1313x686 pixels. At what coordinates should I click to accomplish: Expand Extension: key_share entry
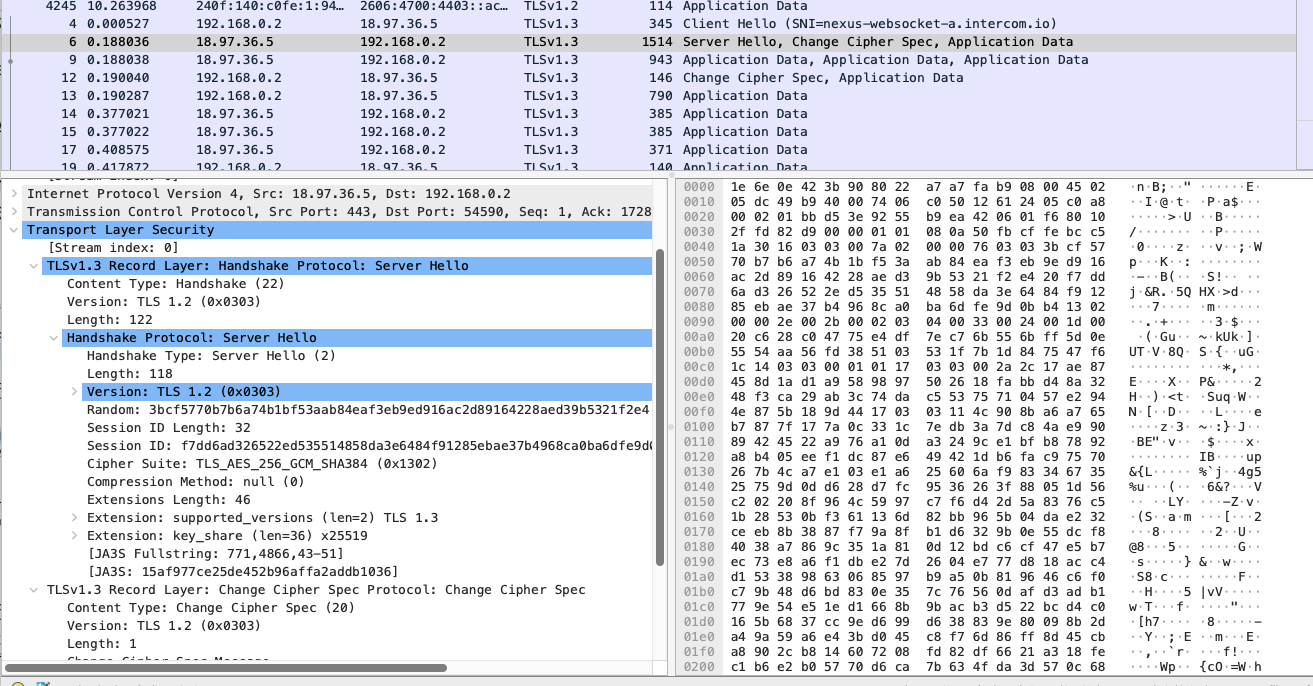click(73, 536)
